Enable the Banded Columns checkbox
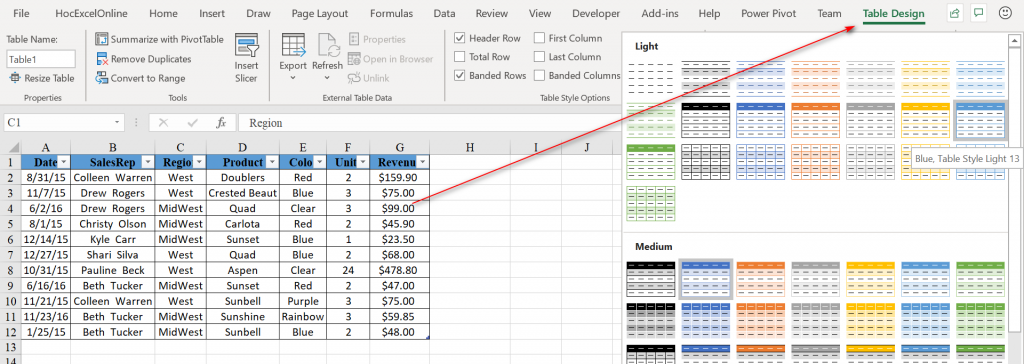Screen dimensions: 1024x364 click(x=539, y=75)
